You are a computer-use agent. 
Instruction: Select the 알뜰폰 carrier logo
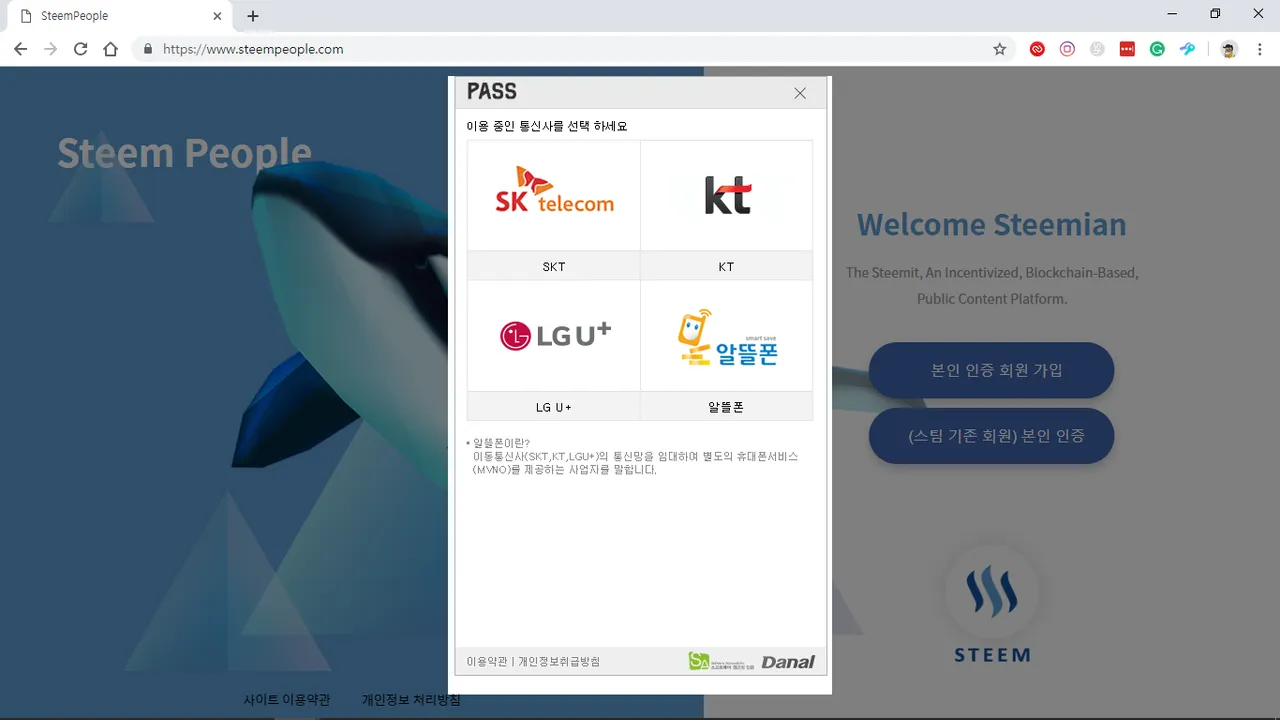[x=727, y=336]
